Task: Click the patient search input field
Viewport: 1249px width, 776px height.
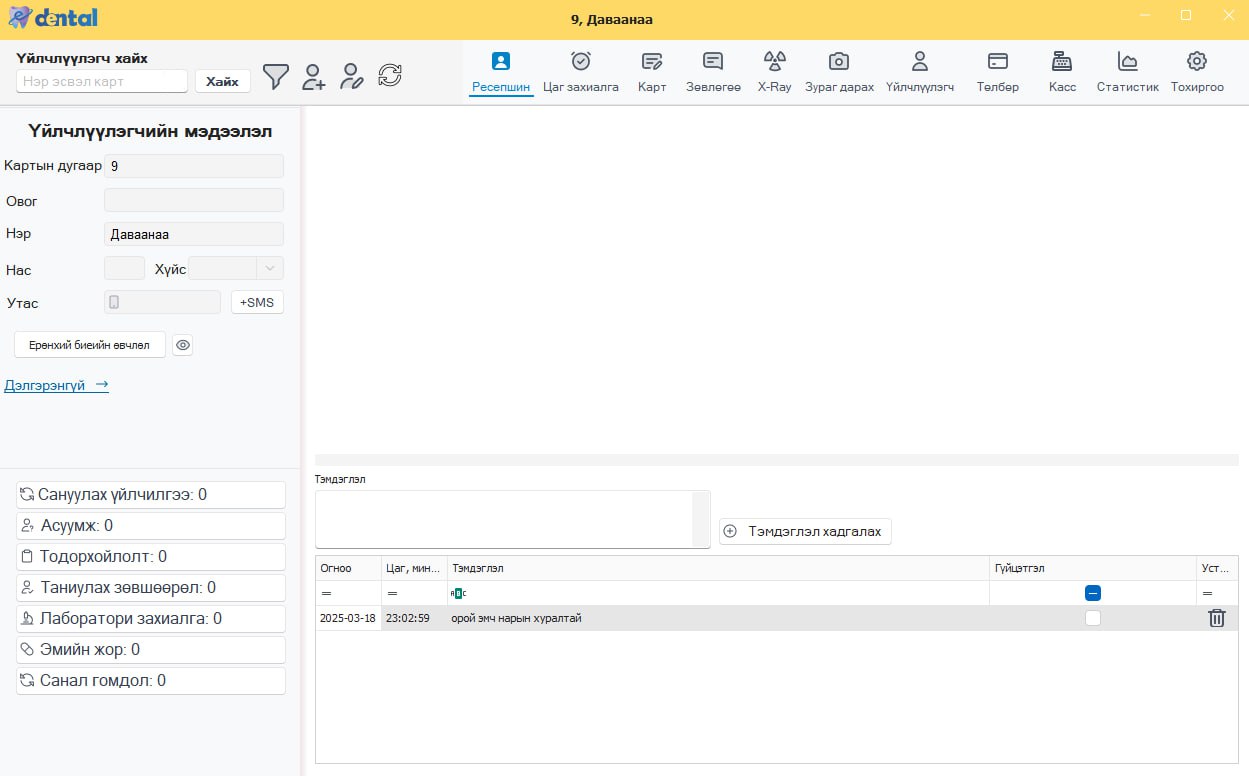Action: pos(102,81)
